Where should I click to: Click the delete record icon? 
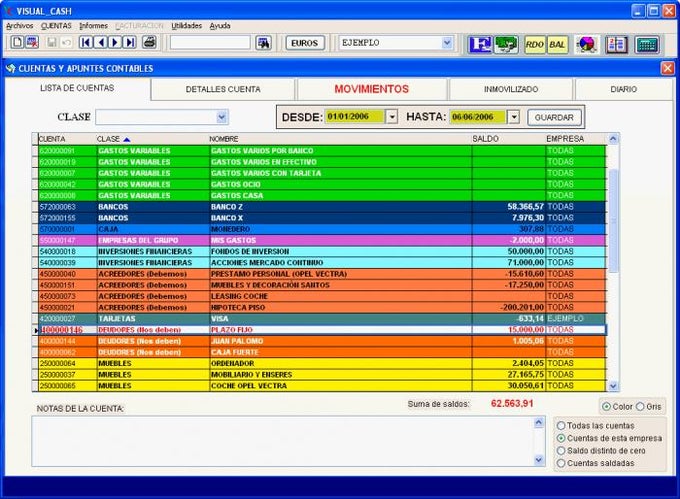(33, 42)
